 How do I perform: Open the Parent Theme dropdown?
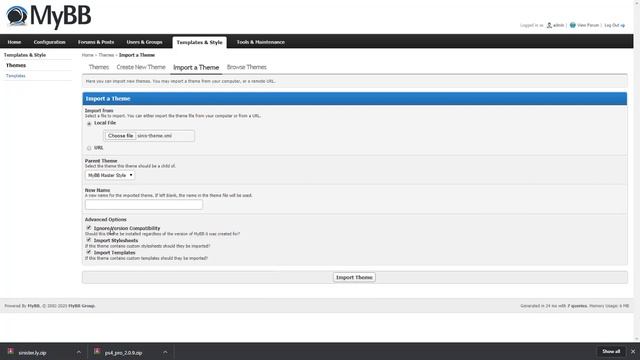[110, 175]
